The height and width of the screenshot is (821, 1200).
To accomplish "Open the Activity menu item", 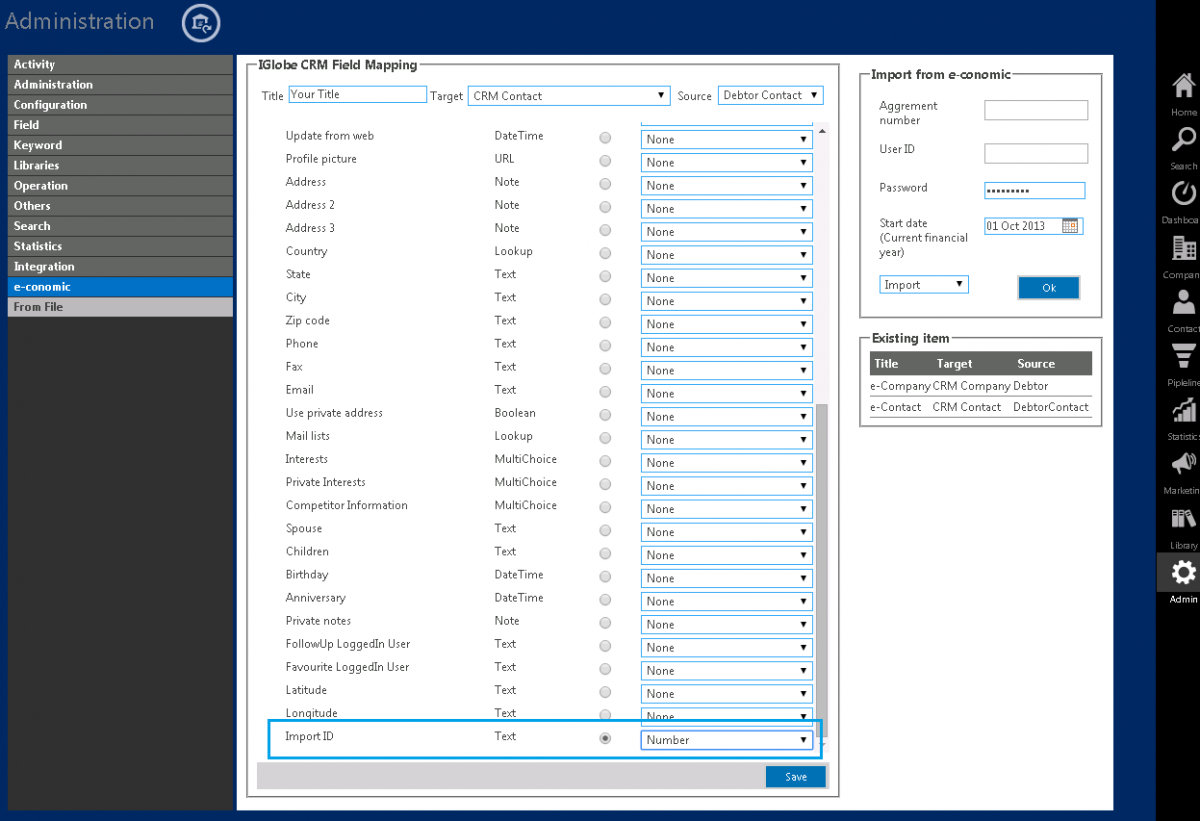I will [120, 64].
